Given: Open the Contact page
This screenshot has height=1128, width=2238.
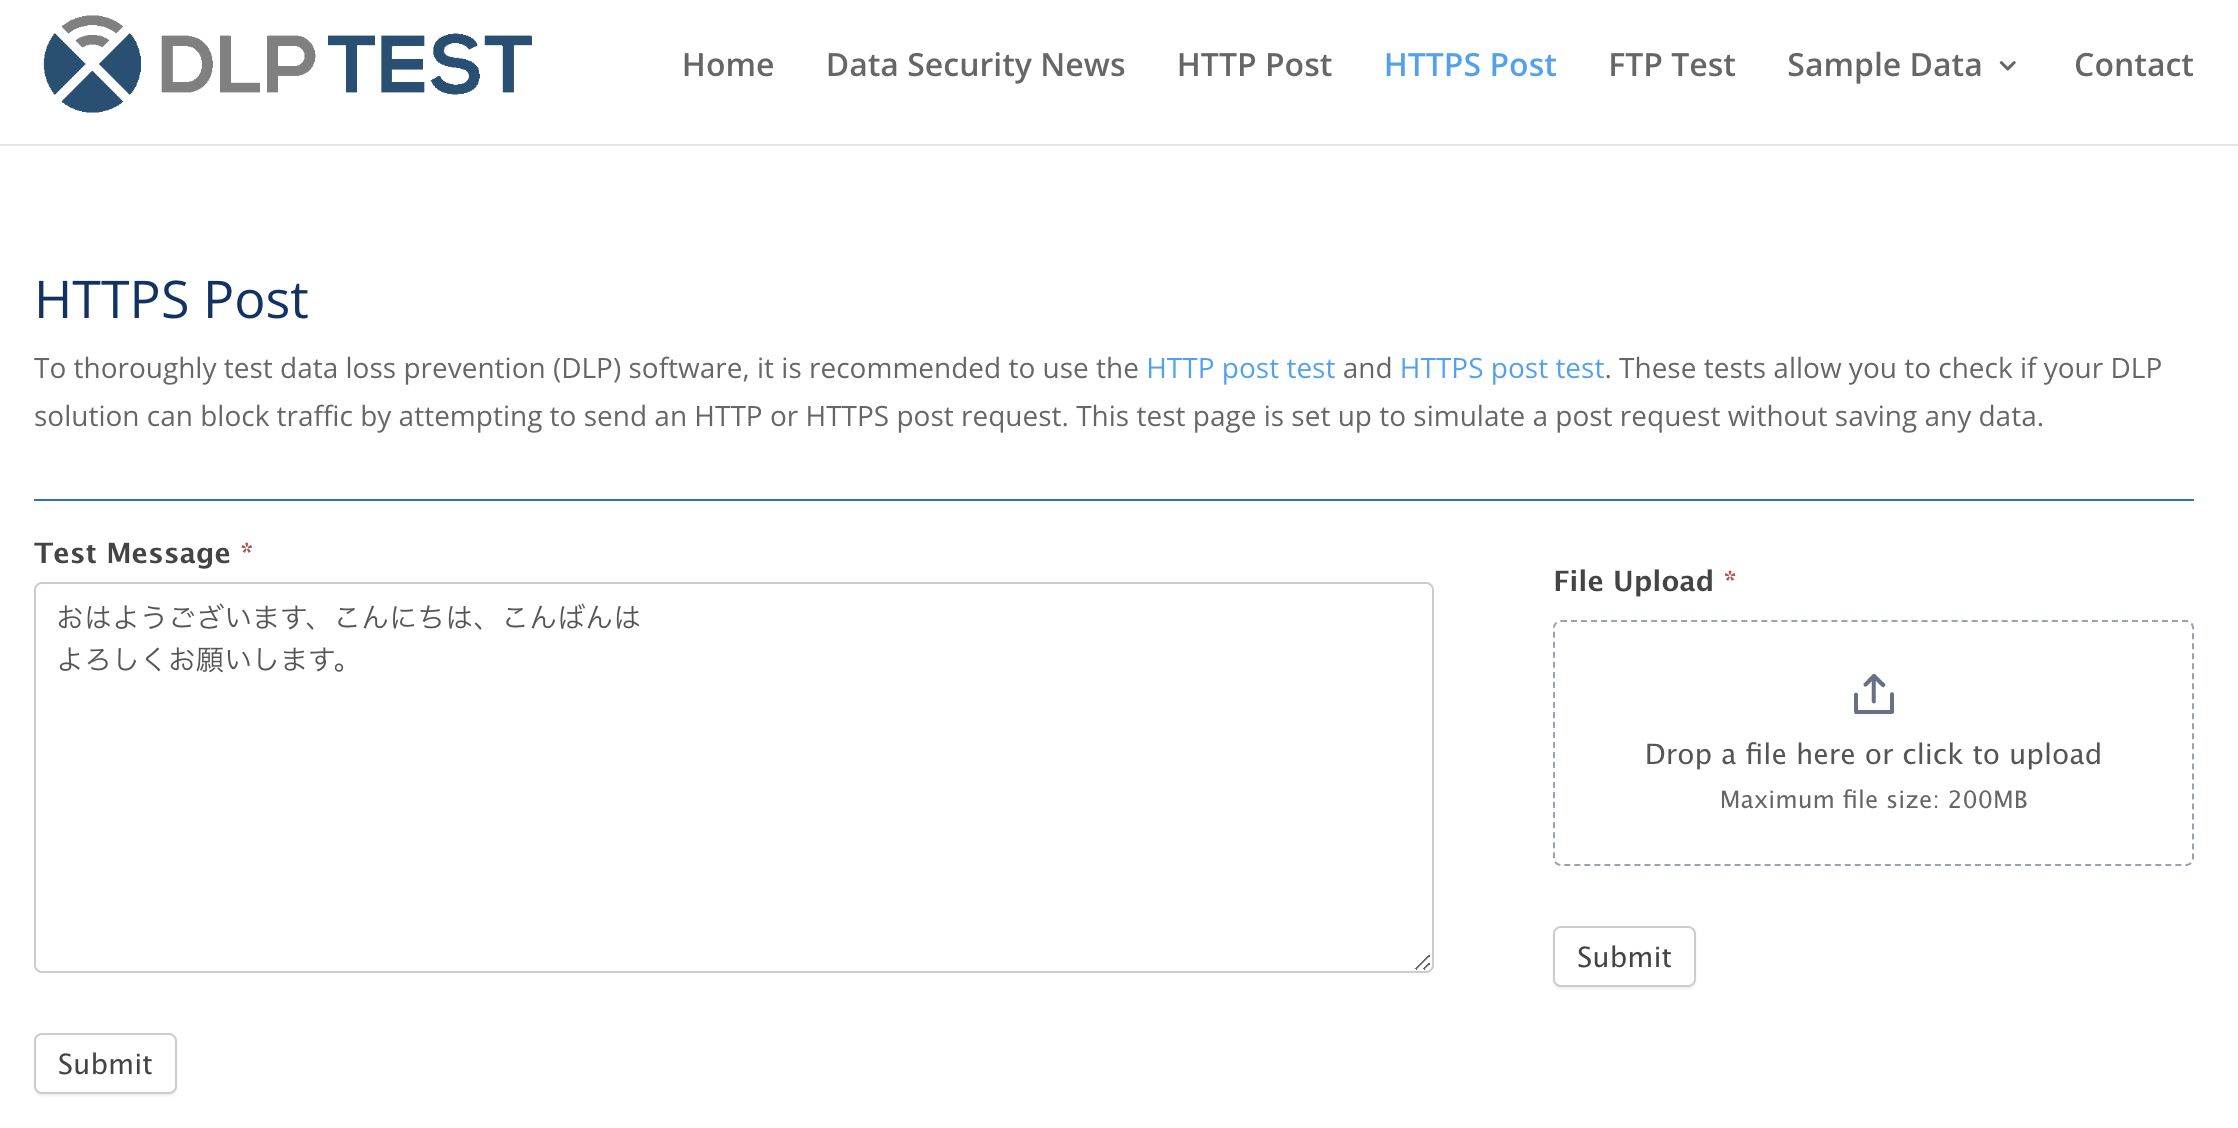Looking at the screenshot, I should 2133,64.
